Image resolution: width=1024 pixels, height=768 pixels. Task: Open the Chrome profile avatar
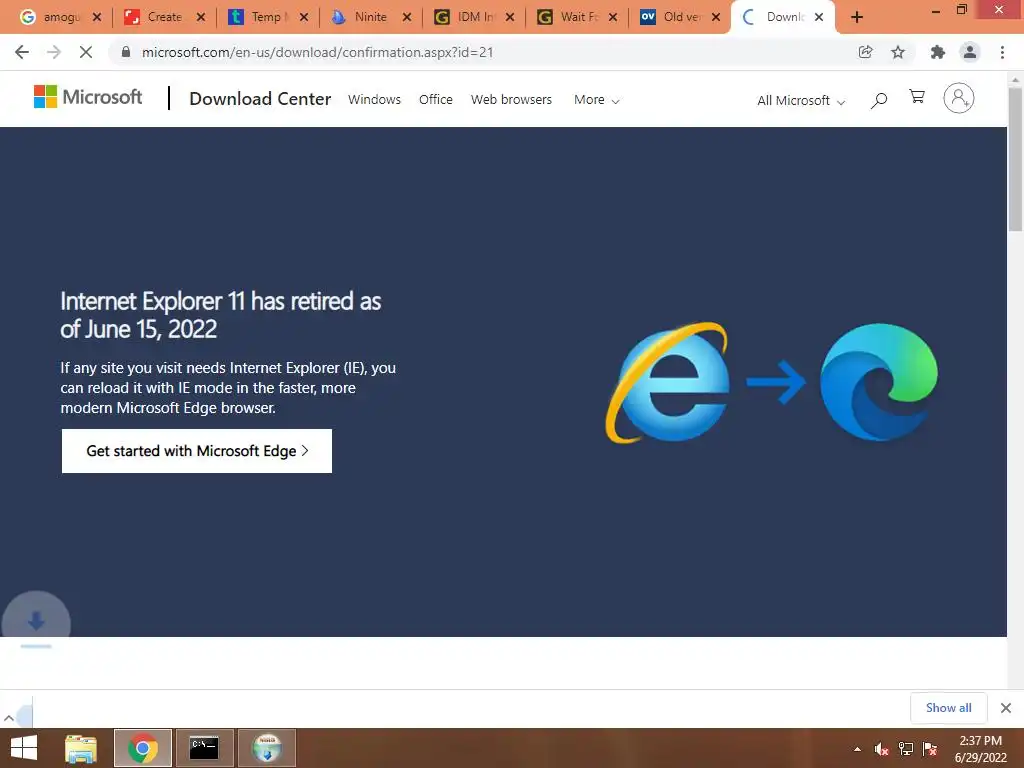click(x=970, y=52)
